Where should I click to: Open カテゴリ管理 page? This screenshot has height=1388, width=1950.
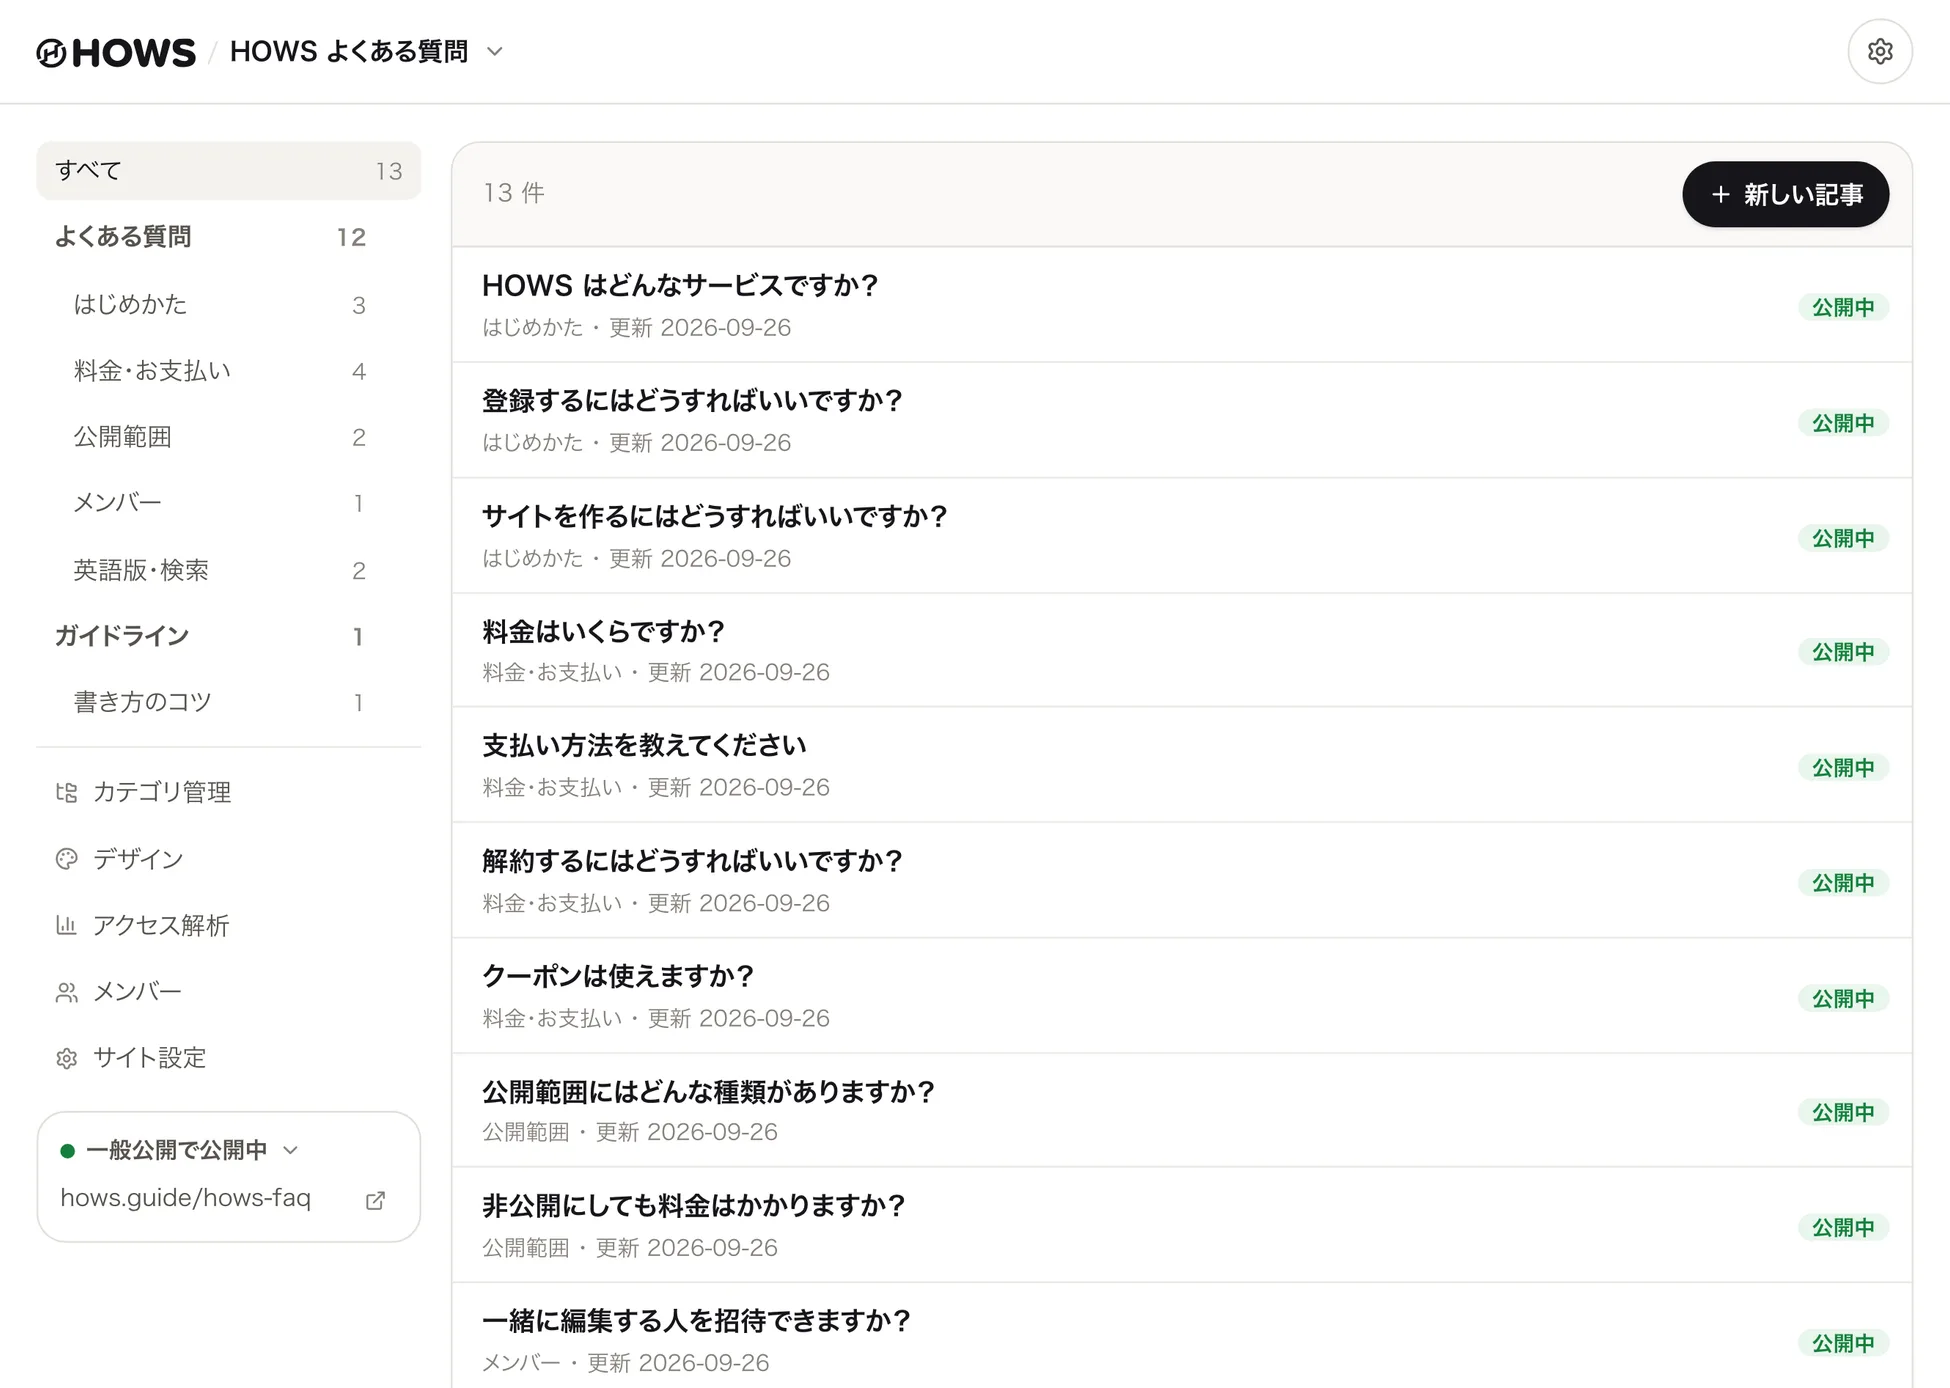(x=229, y=792)
